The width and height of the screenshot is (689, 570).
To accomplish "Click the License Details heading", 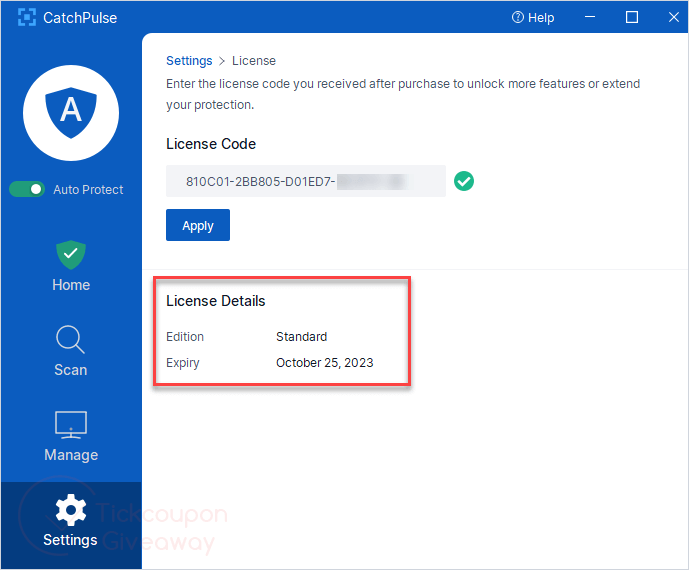I will (x=216, y=301).
